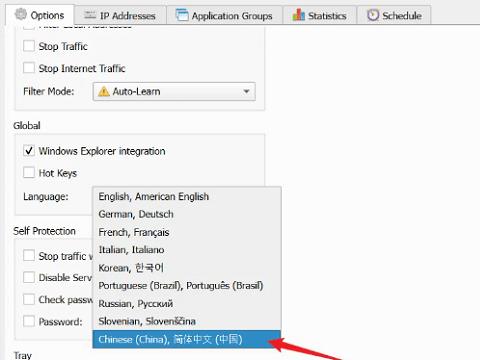Select Slovenian, Slovenščina language option
This screenshot has width=480, height=360.
pos(187,321)
